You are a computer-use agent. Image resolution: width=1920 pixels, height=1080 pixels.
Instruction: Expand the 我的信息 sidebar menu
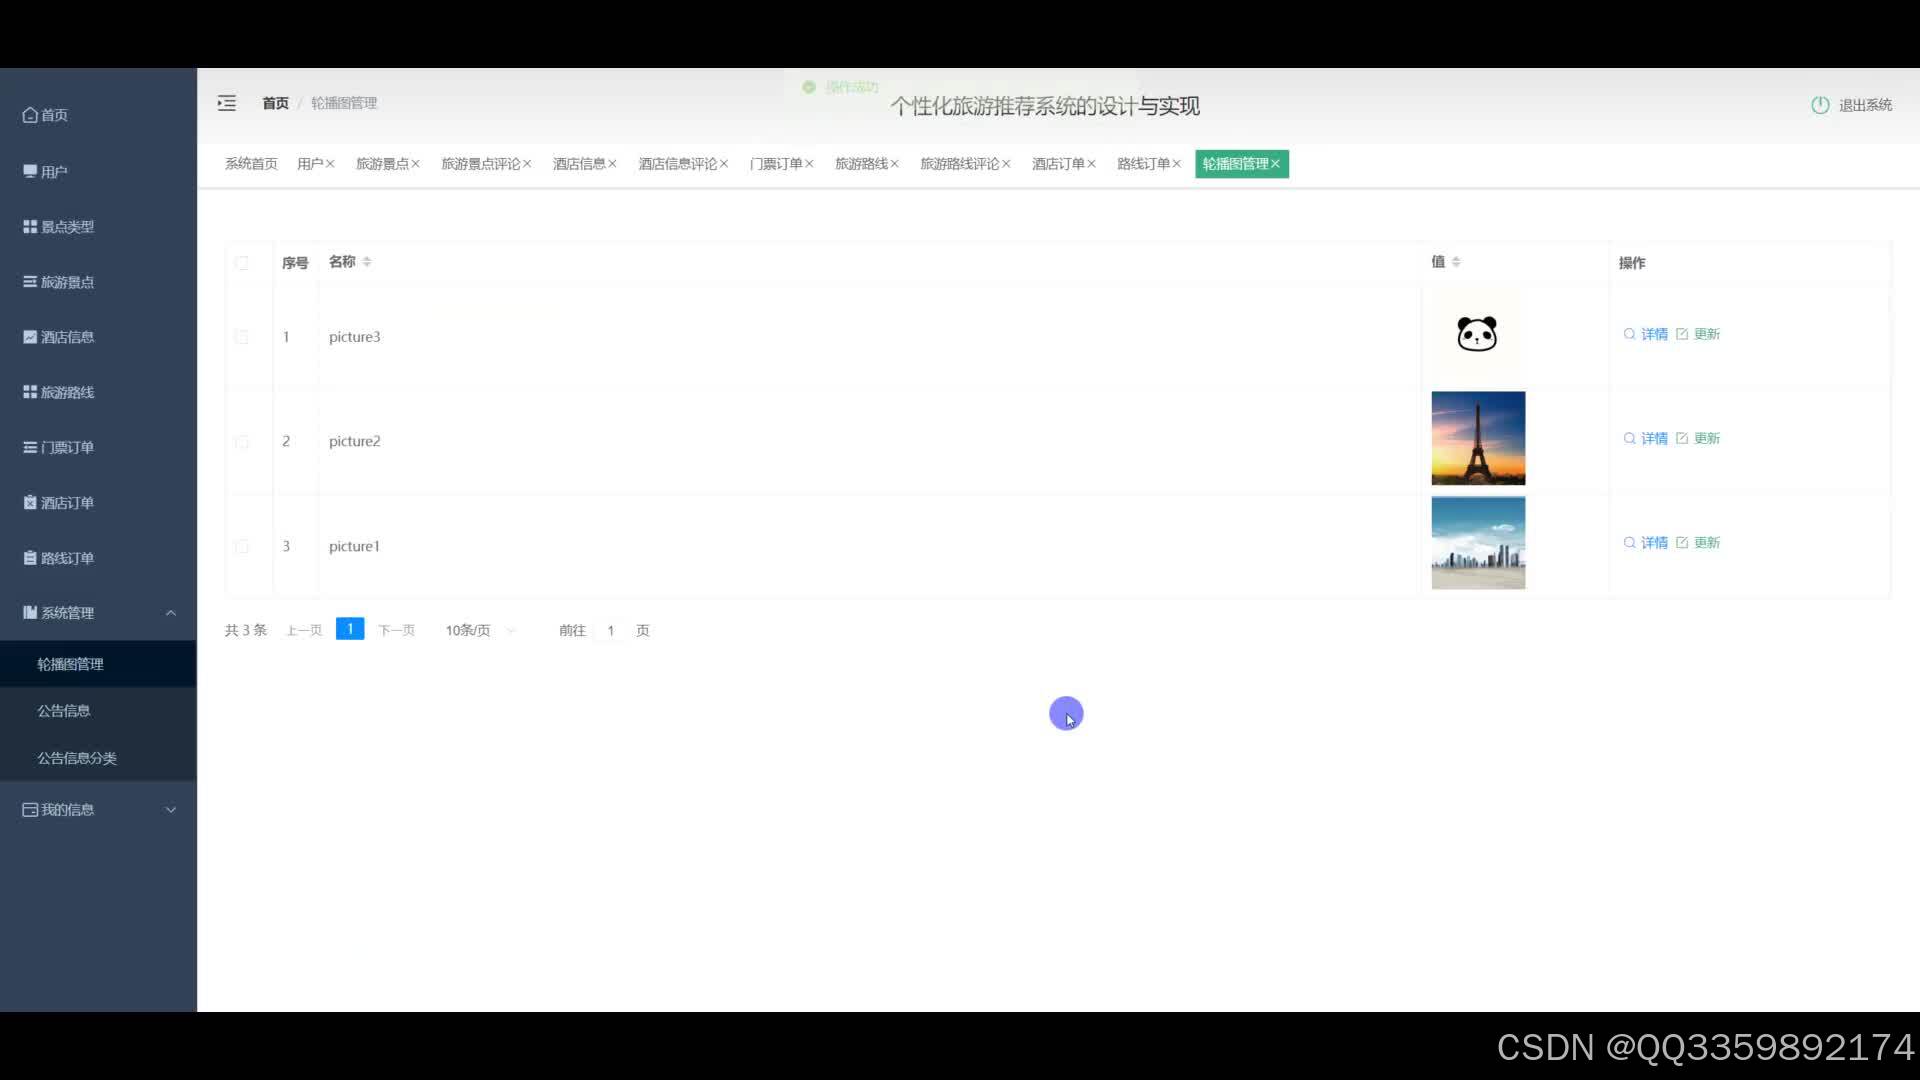tap(98, 810)
